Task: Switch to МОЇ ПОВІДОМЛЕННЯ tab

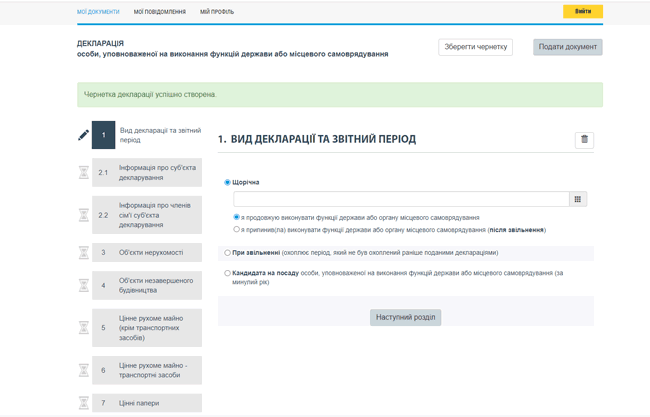Action: (160, 12)
